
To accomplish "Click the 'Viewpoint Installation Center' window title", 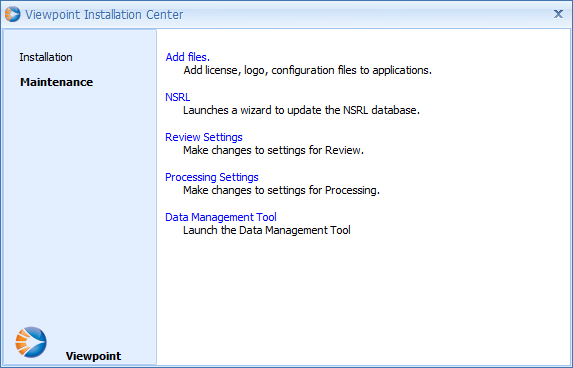I will point(104,15).
